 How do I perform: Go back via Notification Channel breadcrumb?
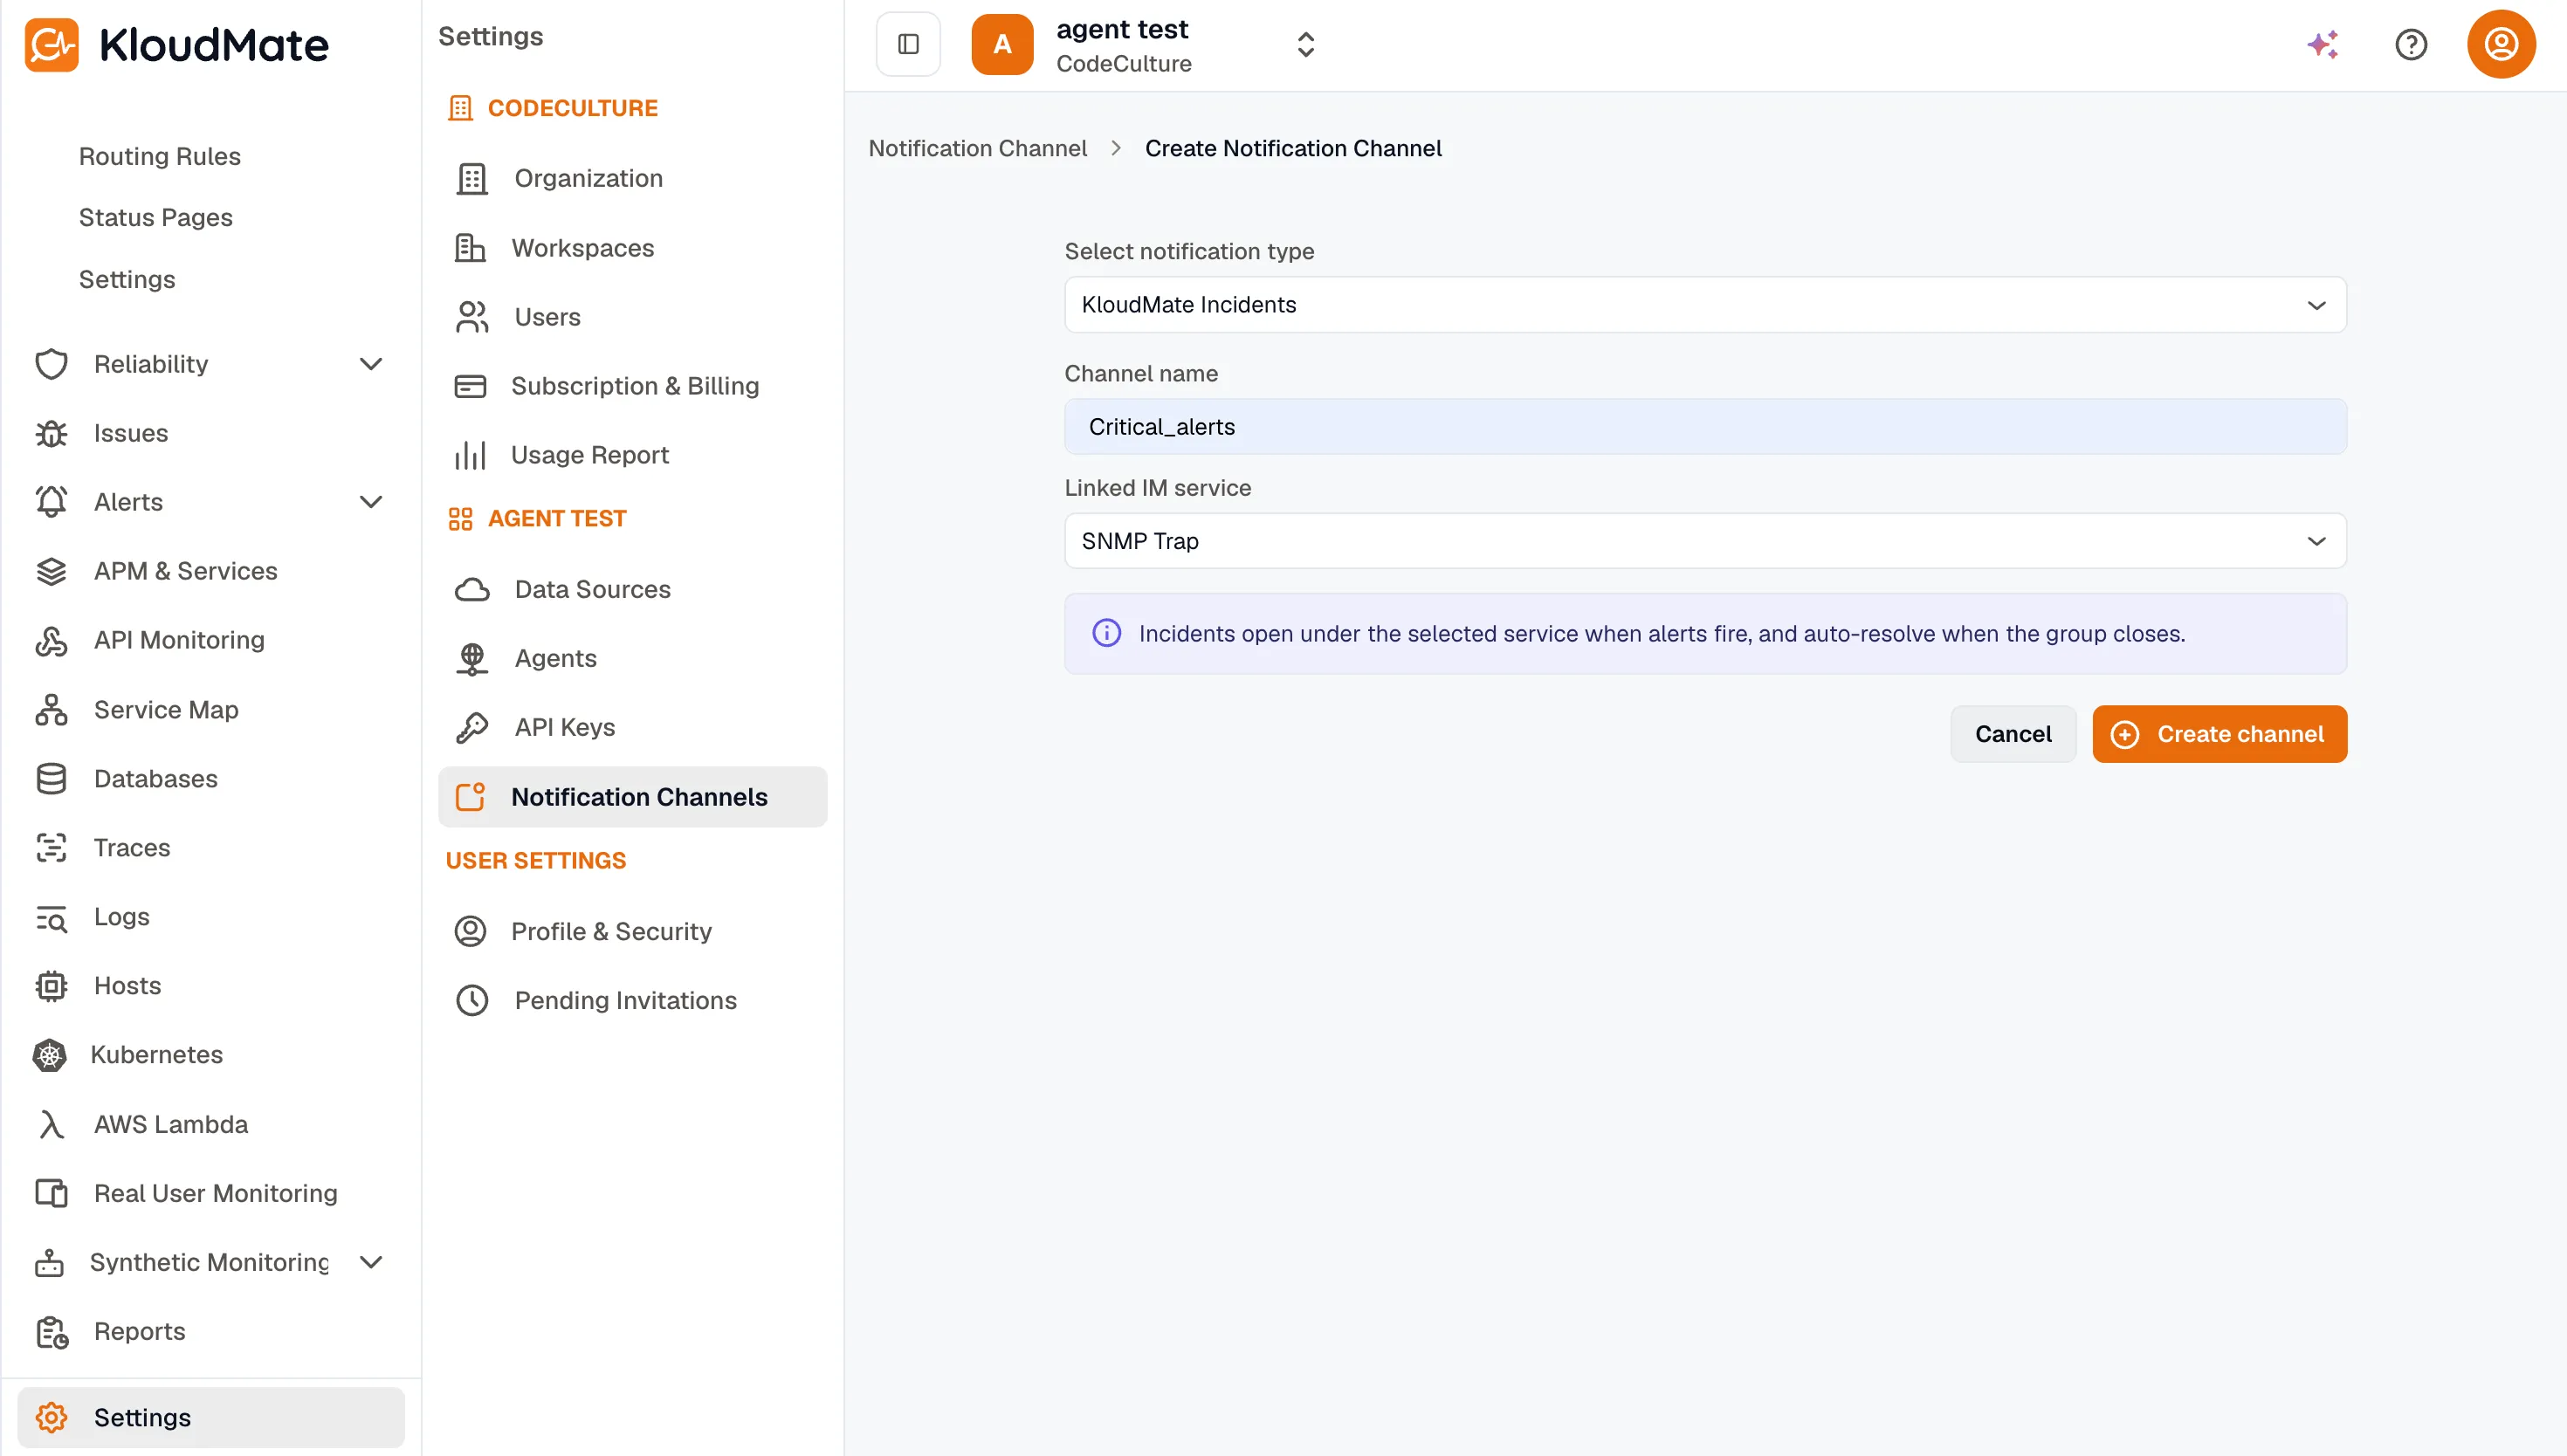click(x=977, y=148)
